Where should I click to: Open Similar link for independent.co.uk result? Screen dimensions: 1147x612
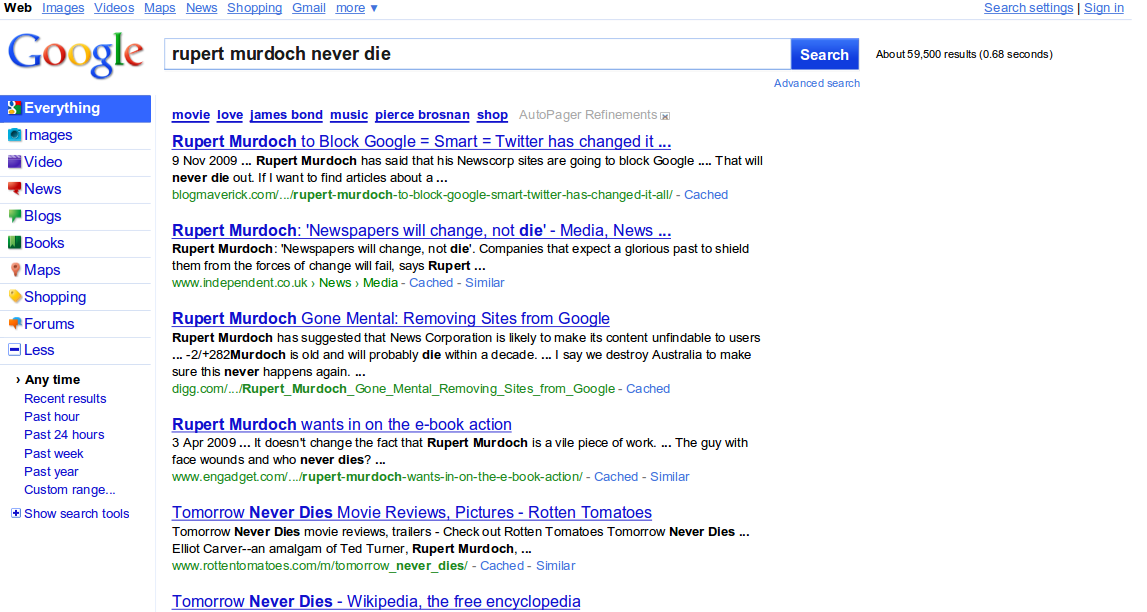click(x=484, y=283)
